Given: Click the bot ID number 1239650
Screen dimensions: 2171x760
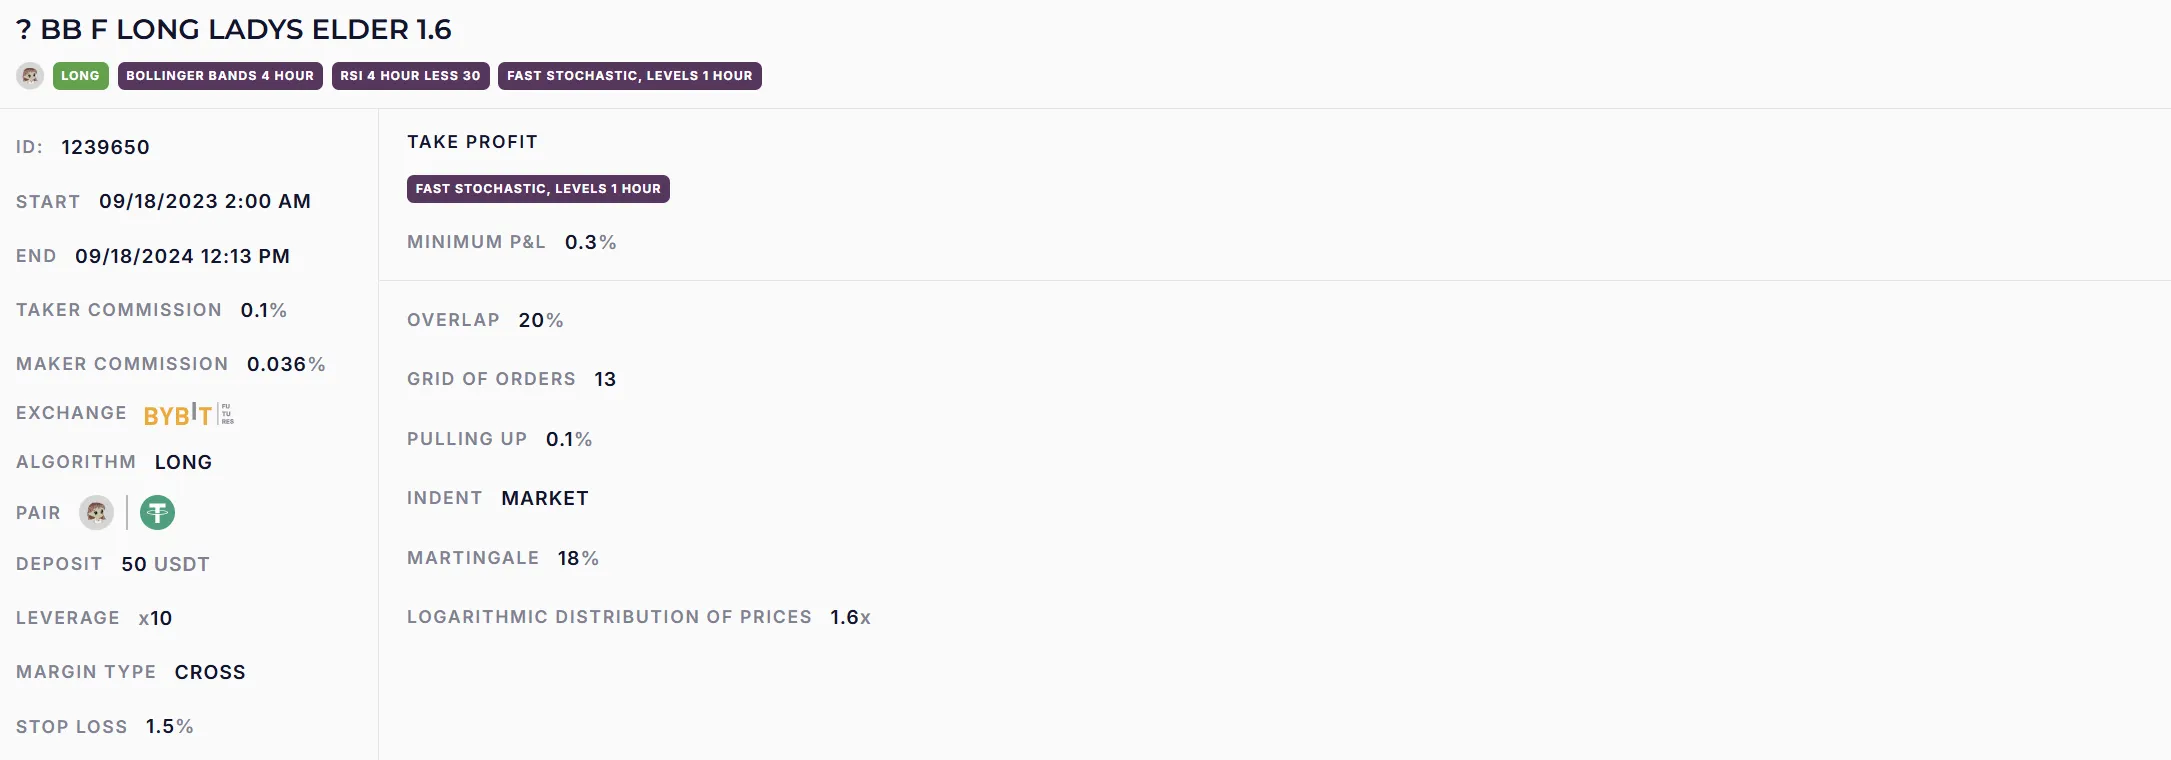Looking at the screenshot, I should [x=105, y=147].
